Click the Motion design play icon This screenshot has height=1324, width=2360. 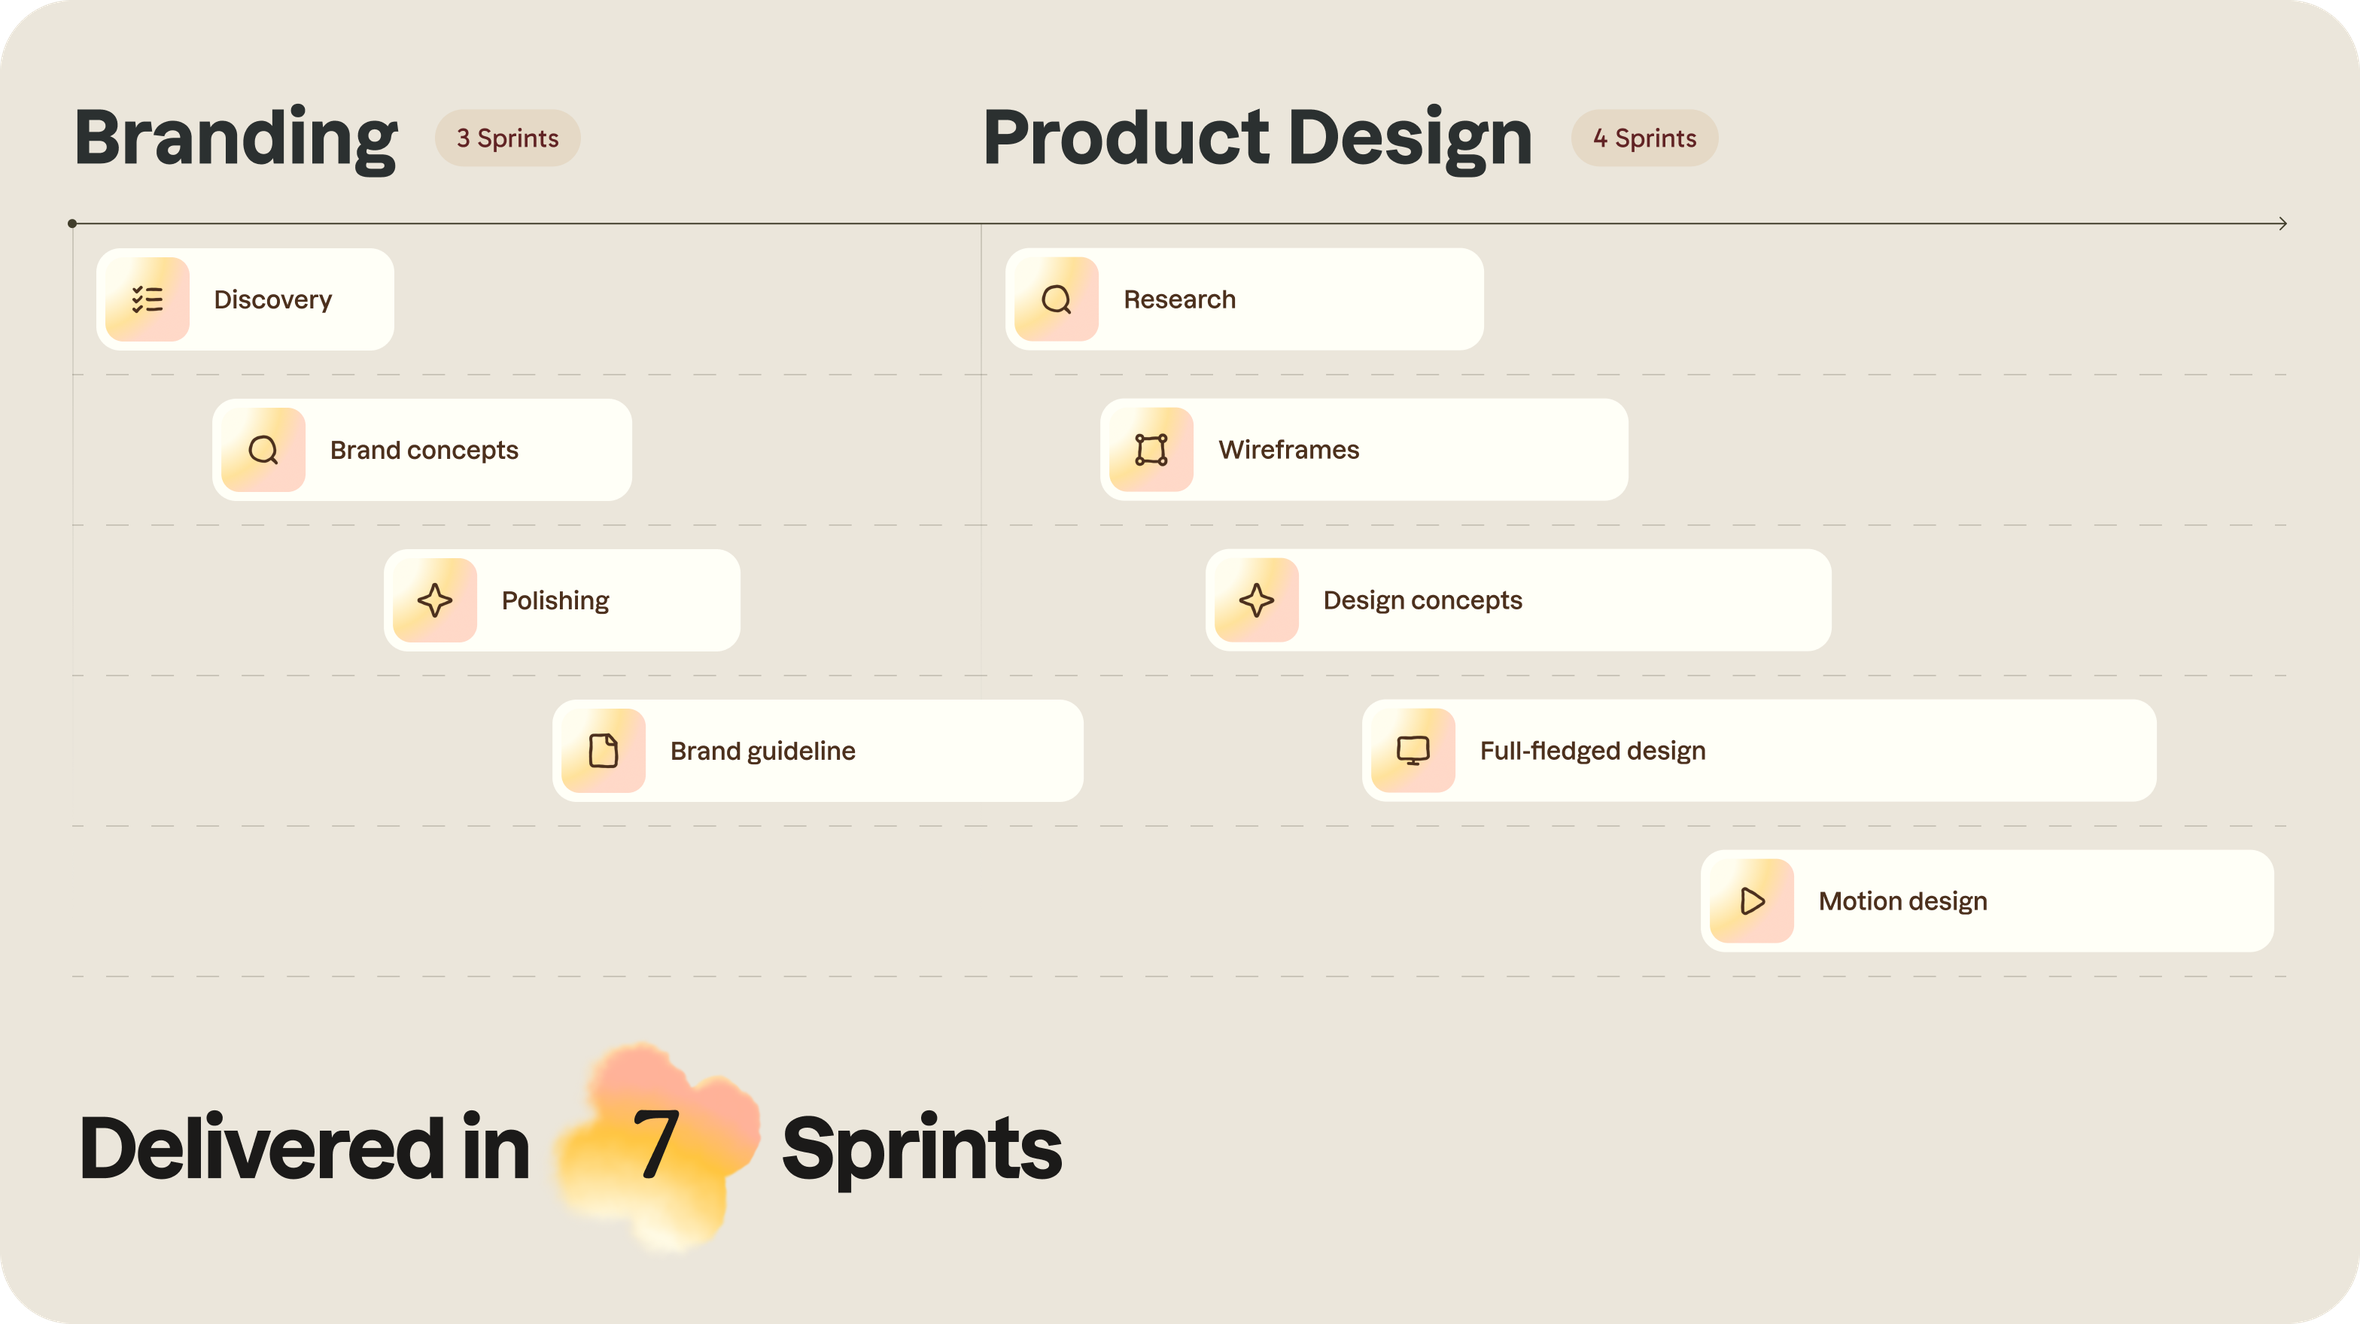click(x=1751, y=901)
